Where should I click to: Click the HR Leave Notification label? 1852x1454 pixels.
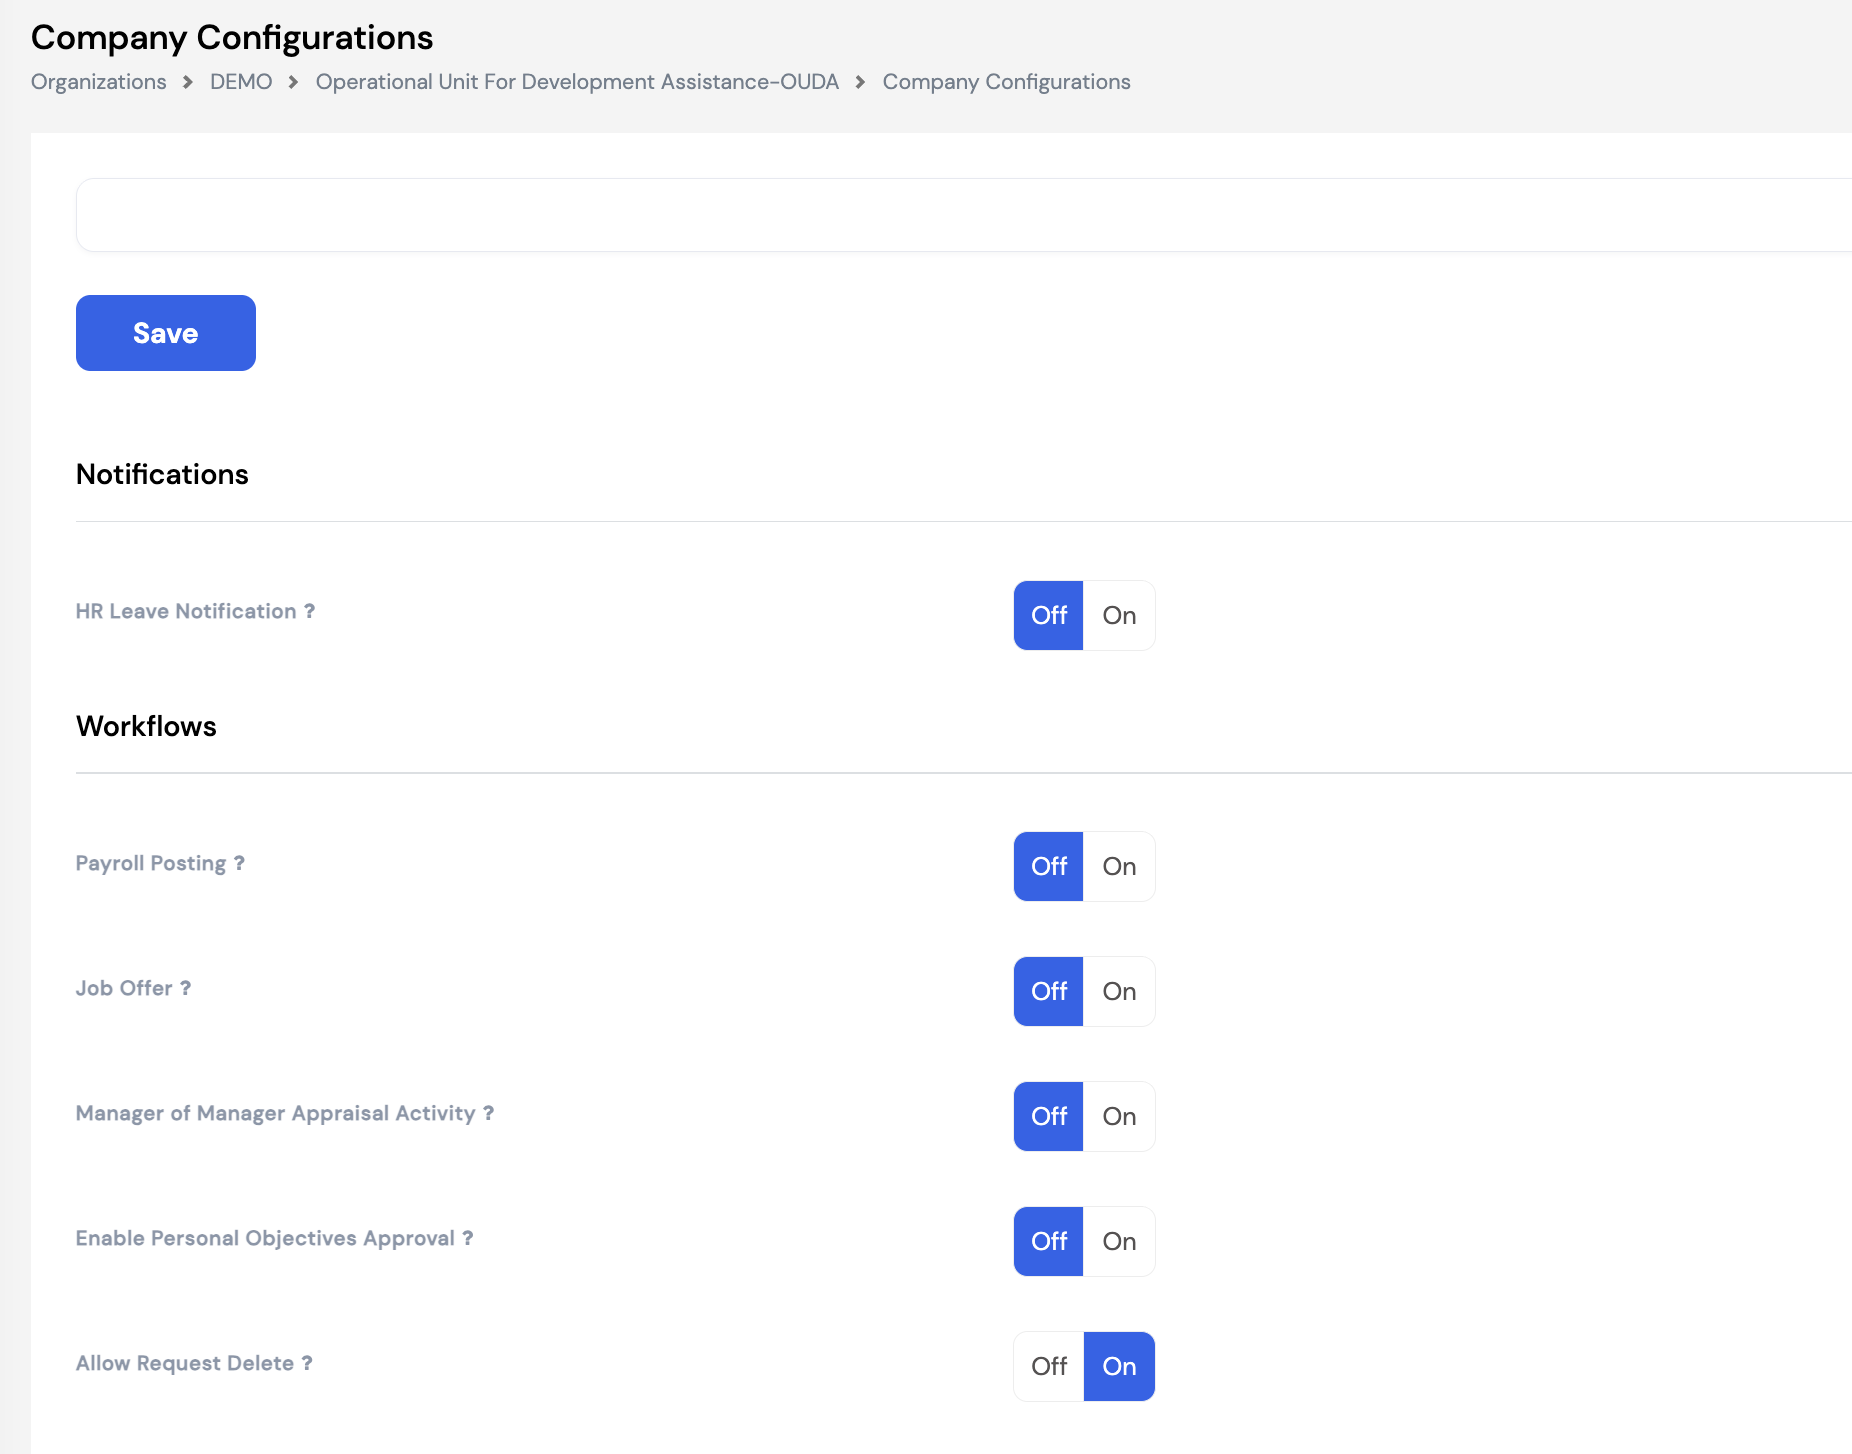[186, 611]
